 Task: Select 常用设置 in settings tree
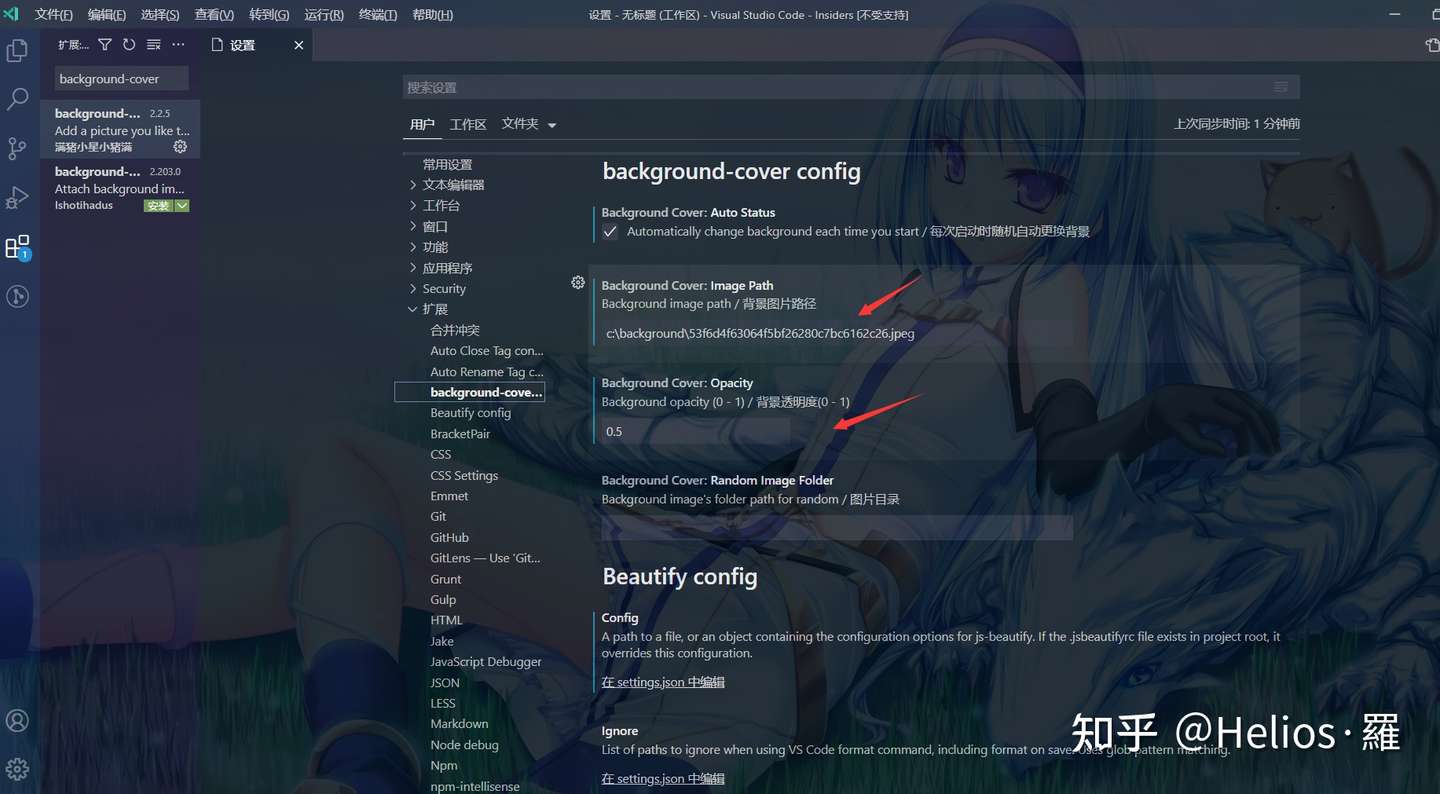pyautogui.click(x=447, y=165)
